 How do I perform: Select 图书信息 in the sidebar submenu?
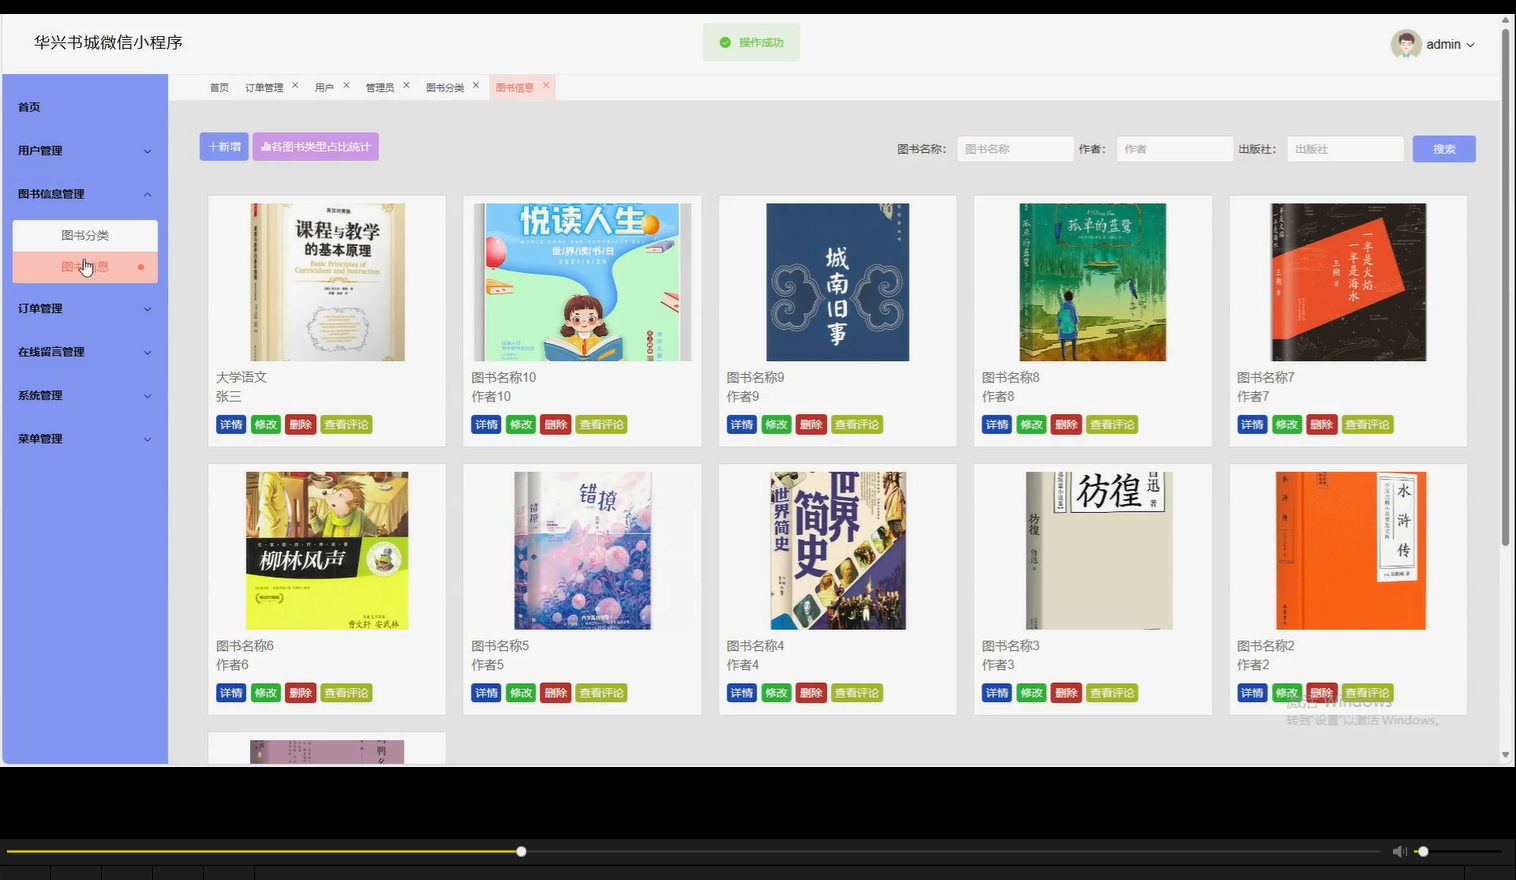[x=85, y=267]
